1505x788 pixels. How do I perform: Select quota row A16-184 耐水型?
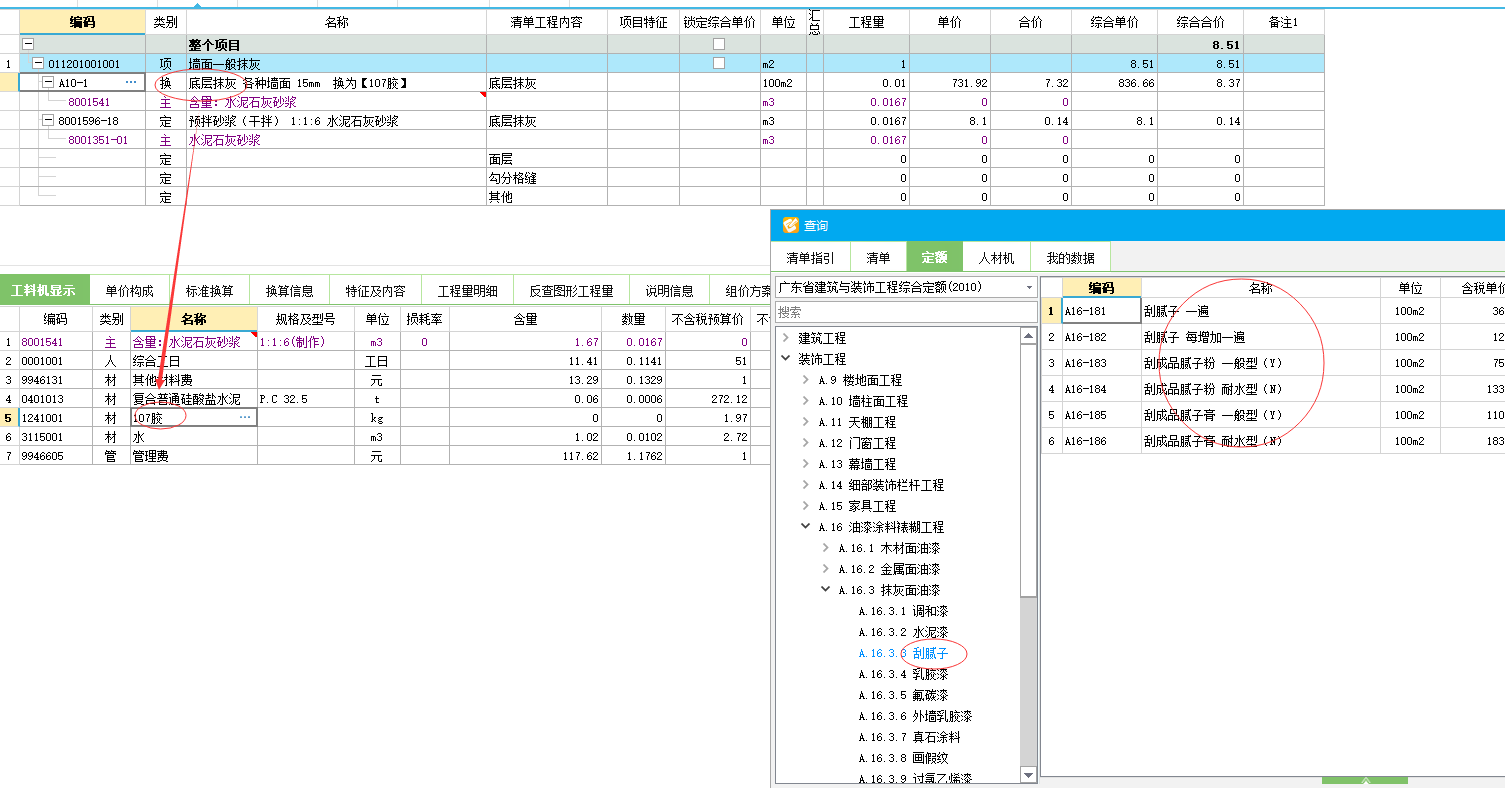click(x=1273, y=389)
